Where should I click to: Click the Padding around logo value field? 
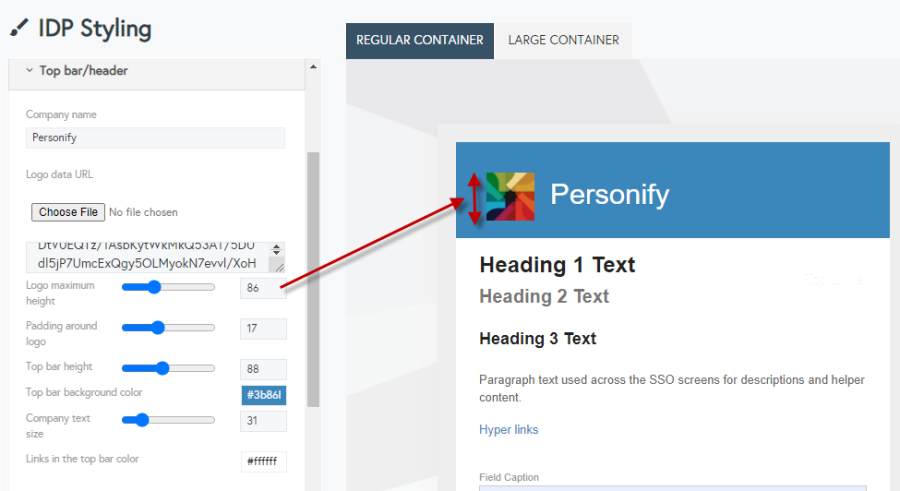(263, 328)
